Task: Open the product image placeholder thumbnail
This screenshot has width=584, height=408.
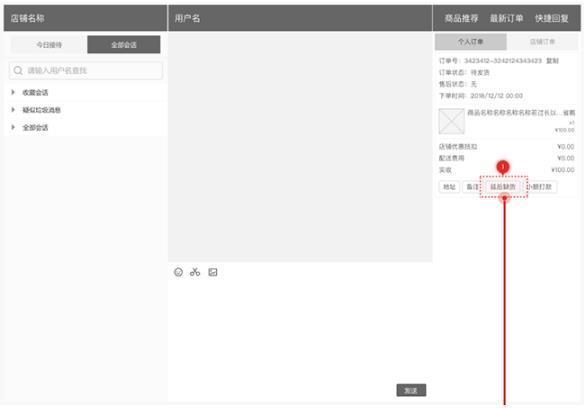Action: (451, 121)
